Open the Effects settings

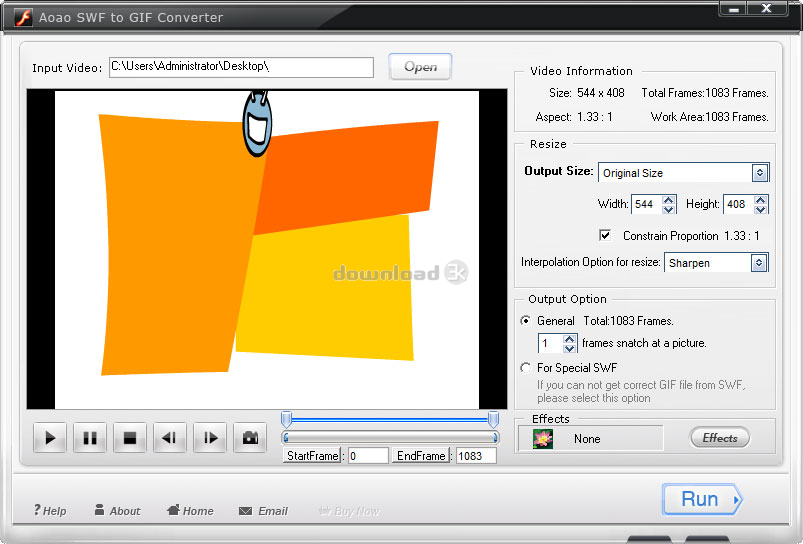[x=720, y=438]
